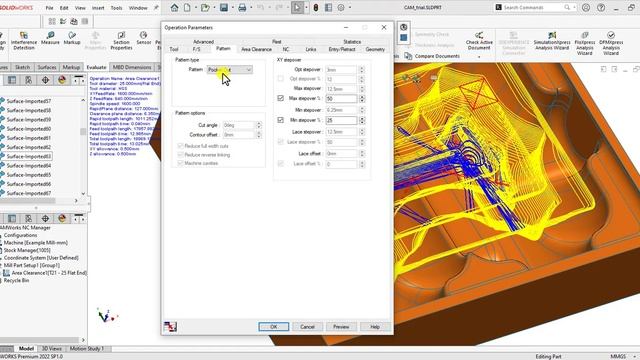Open the 3D Views tab
Image resolution: width=640 pixels, height=360 pixels.
pos(52,349)
